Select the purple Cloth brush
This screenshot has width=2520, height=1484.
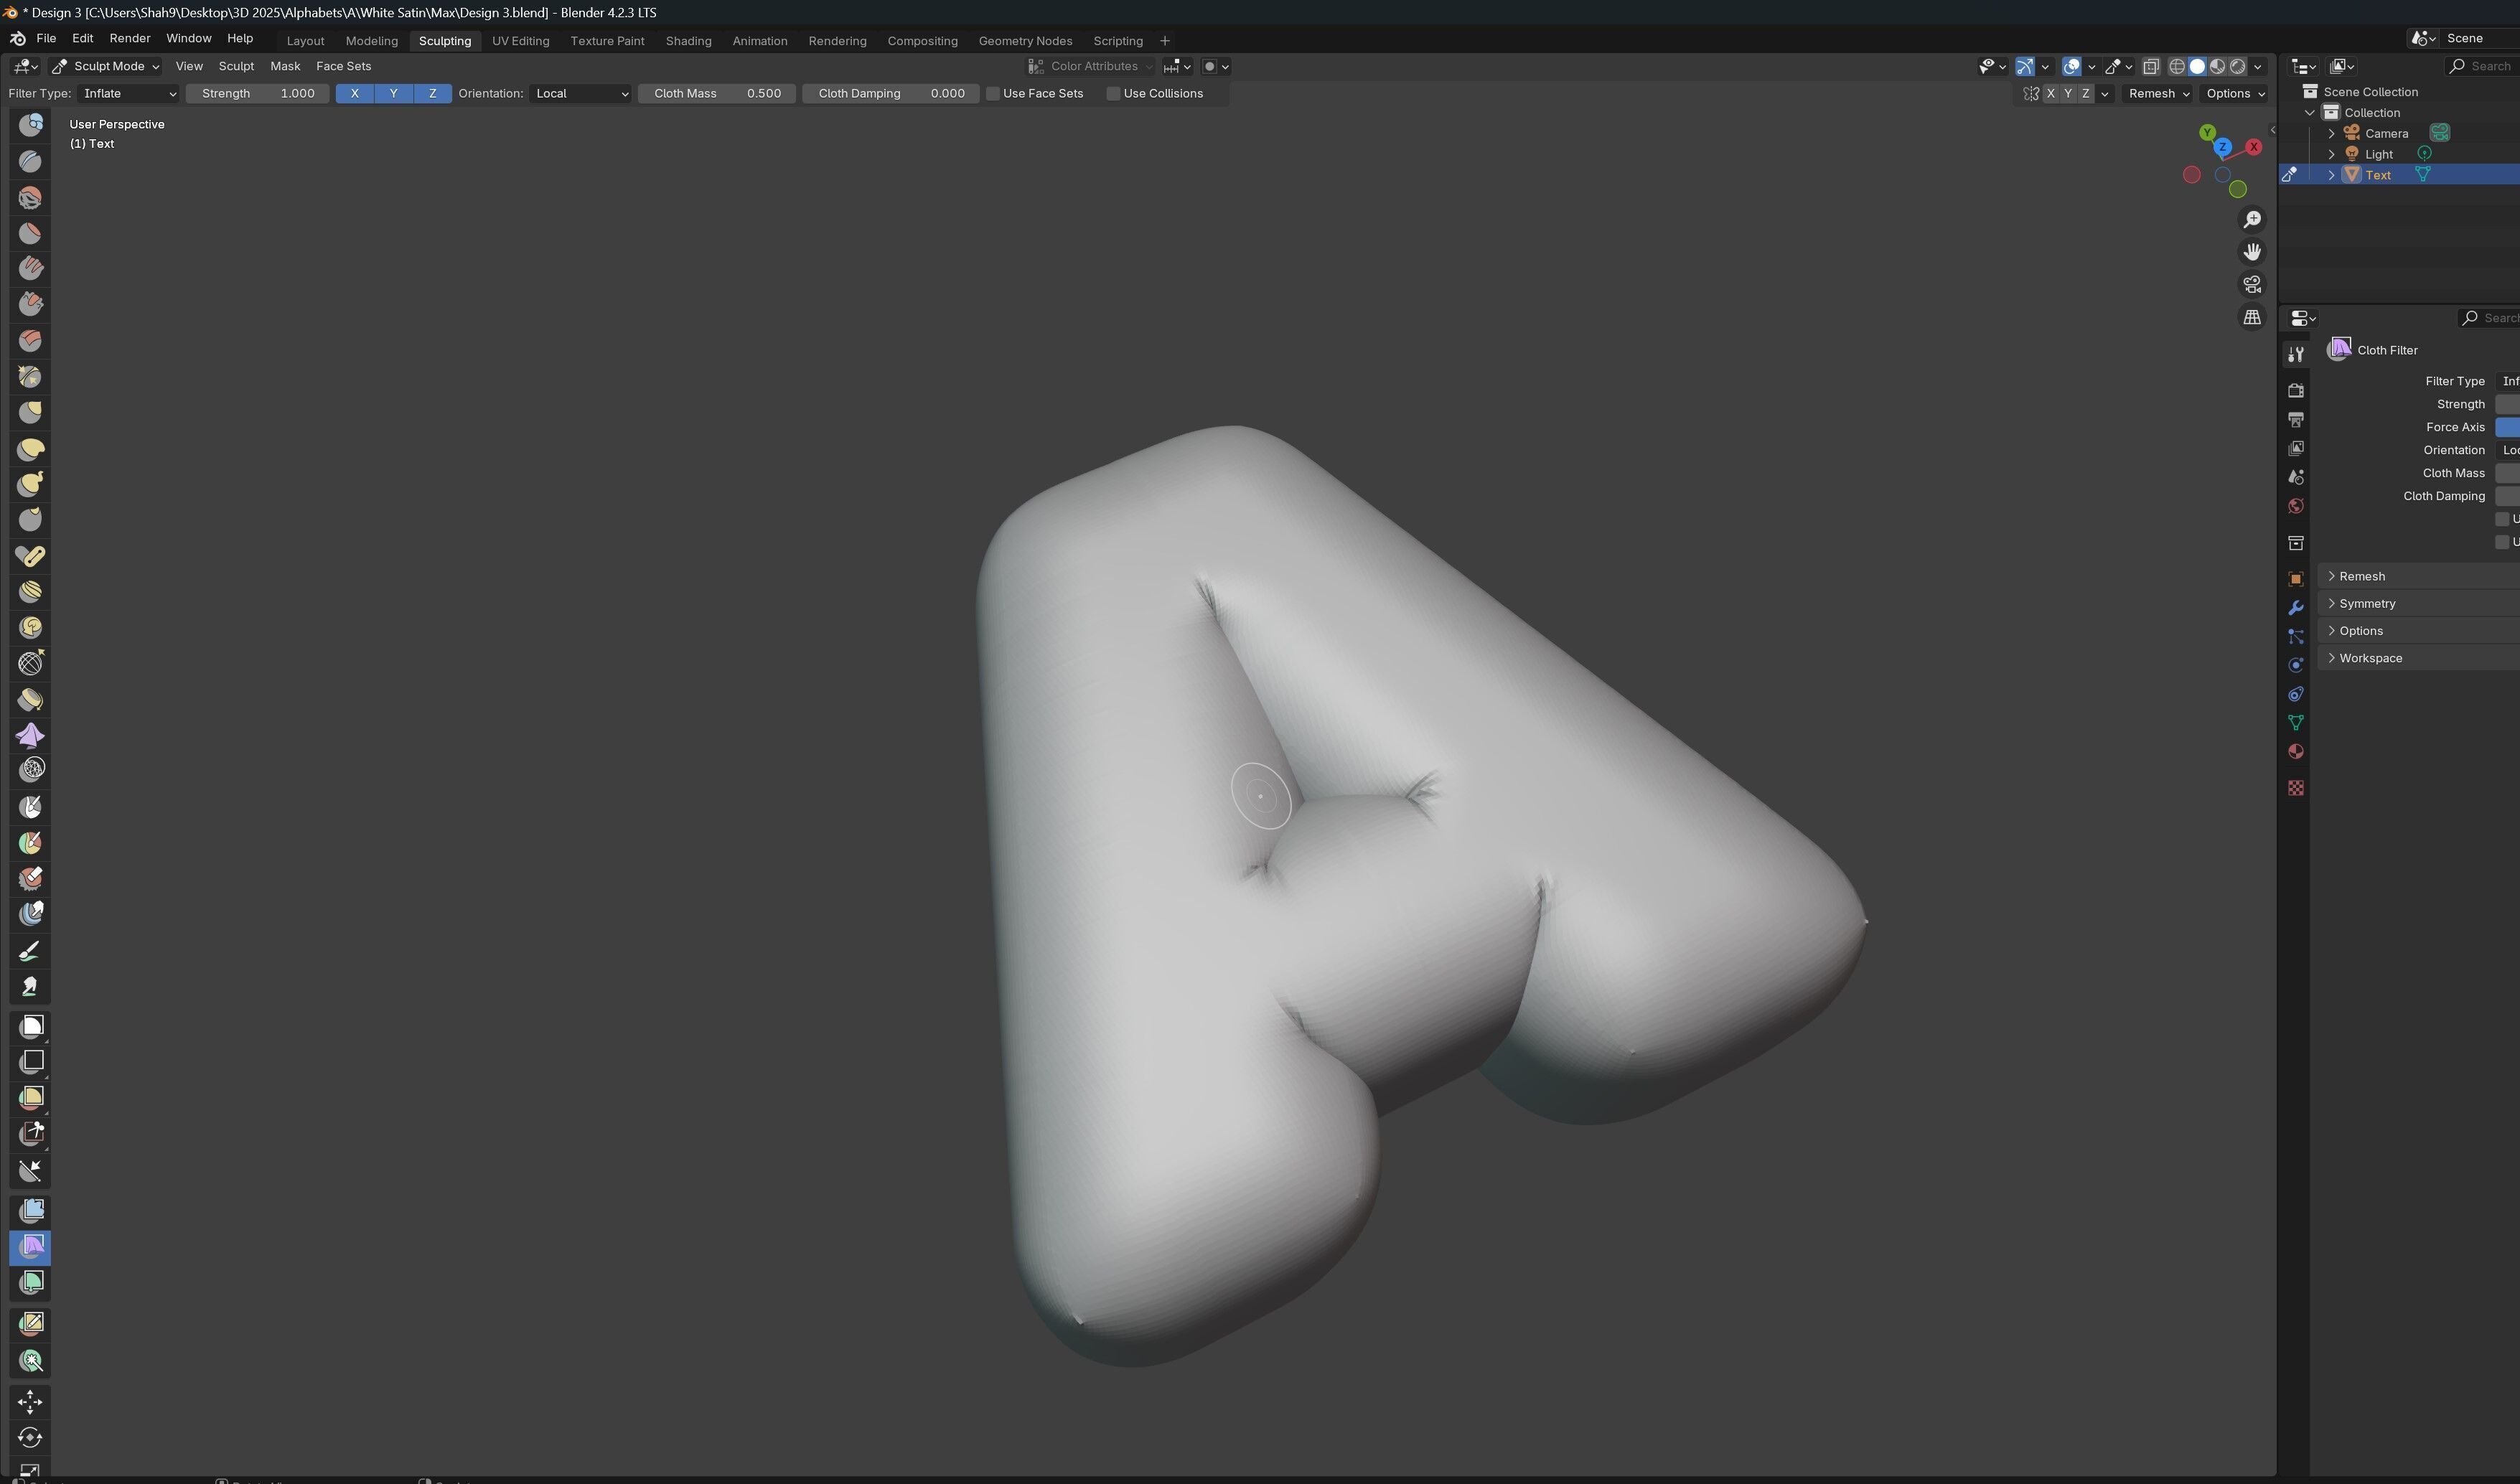(x=30, y=736)
